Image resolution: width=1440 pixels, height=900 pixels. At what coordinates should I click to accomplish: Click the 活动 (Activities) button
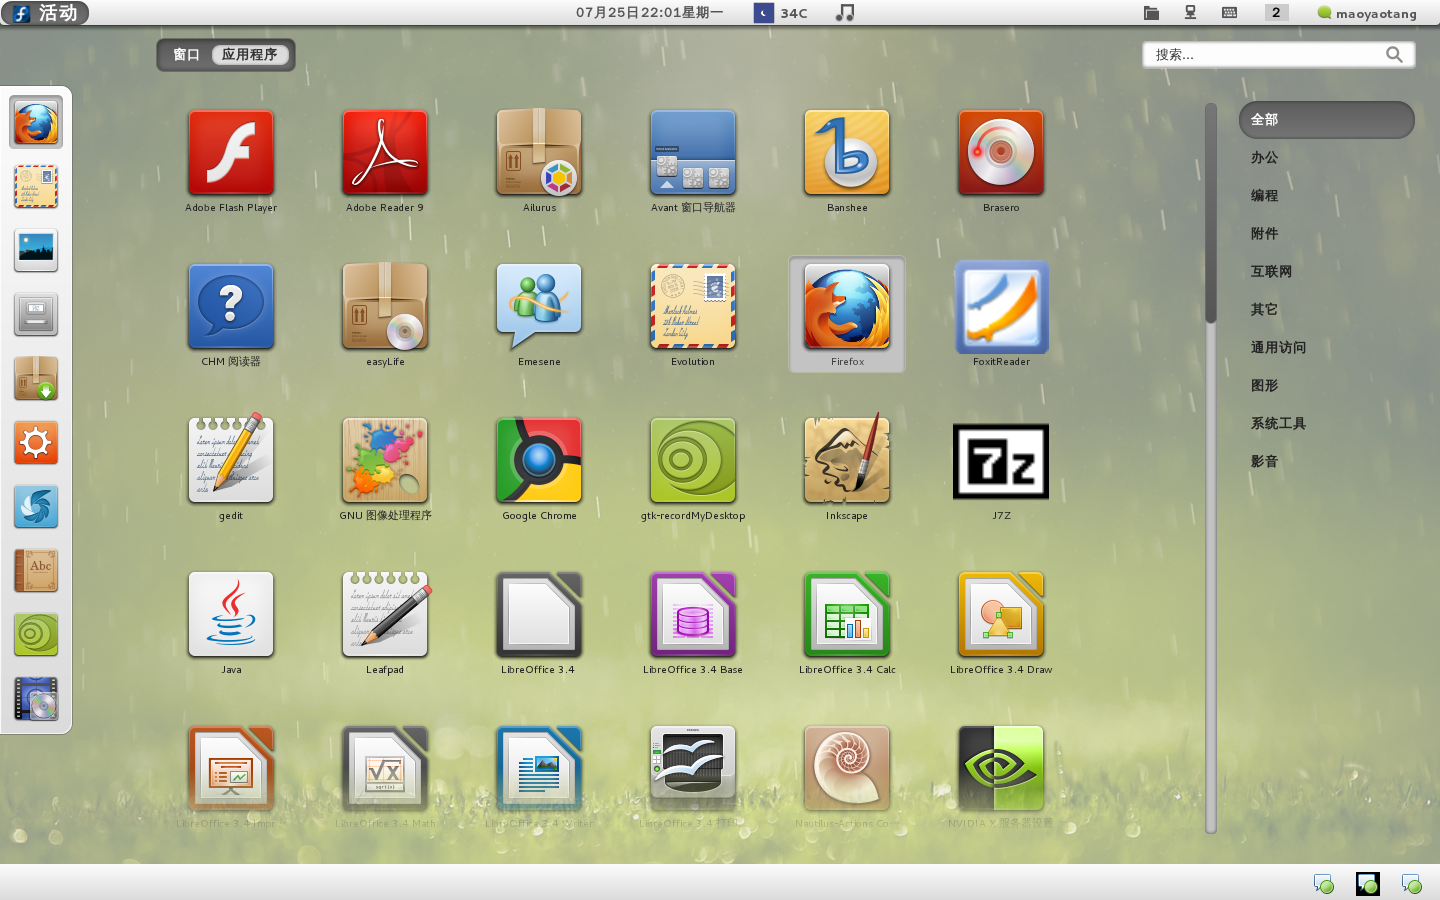pos(45,13)
